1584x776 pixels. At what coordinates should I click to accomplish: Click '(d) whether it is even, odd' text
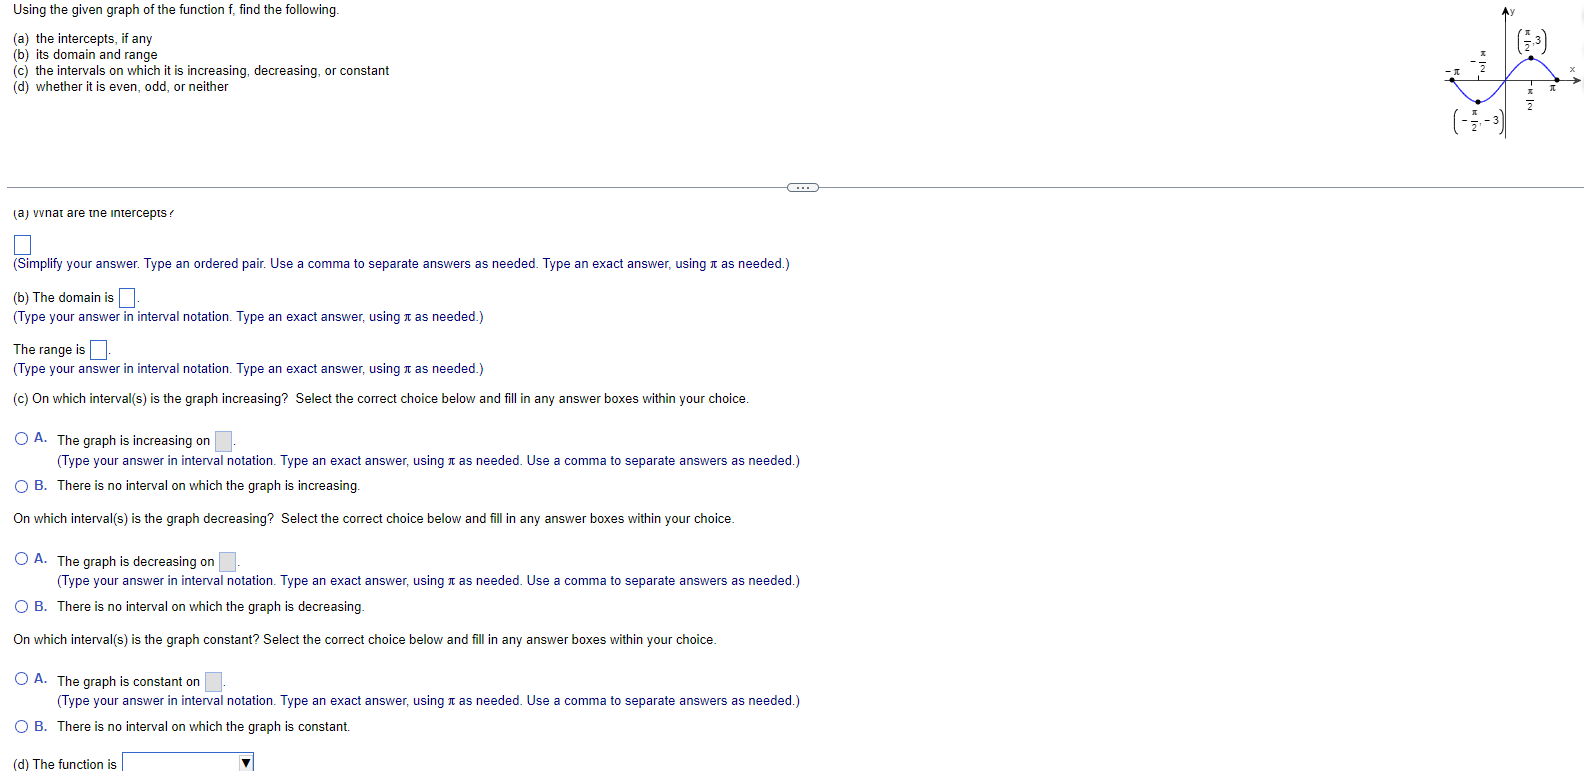coord(121,87)
